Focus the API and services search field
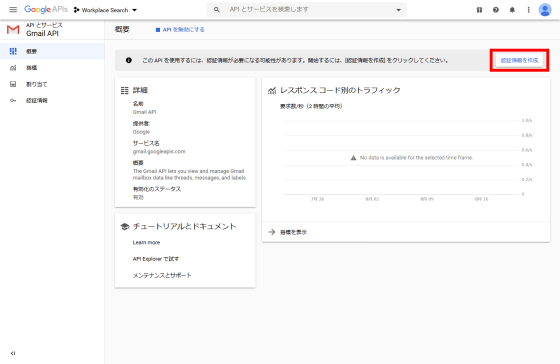560x364 pixels. [306, 10]
